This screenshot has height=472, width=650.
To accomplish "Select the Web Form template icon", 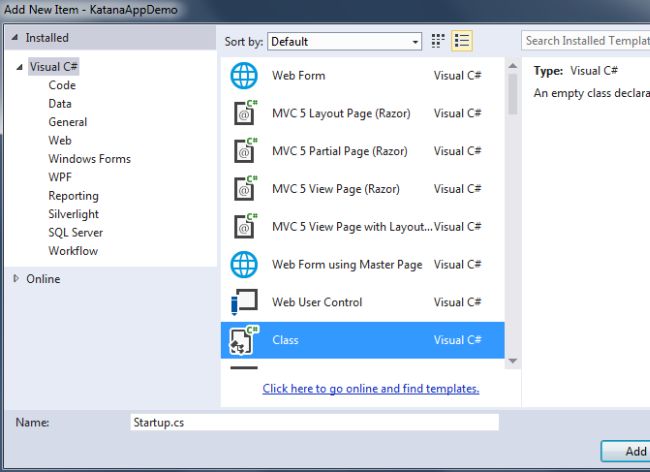I will click(244, 75).
